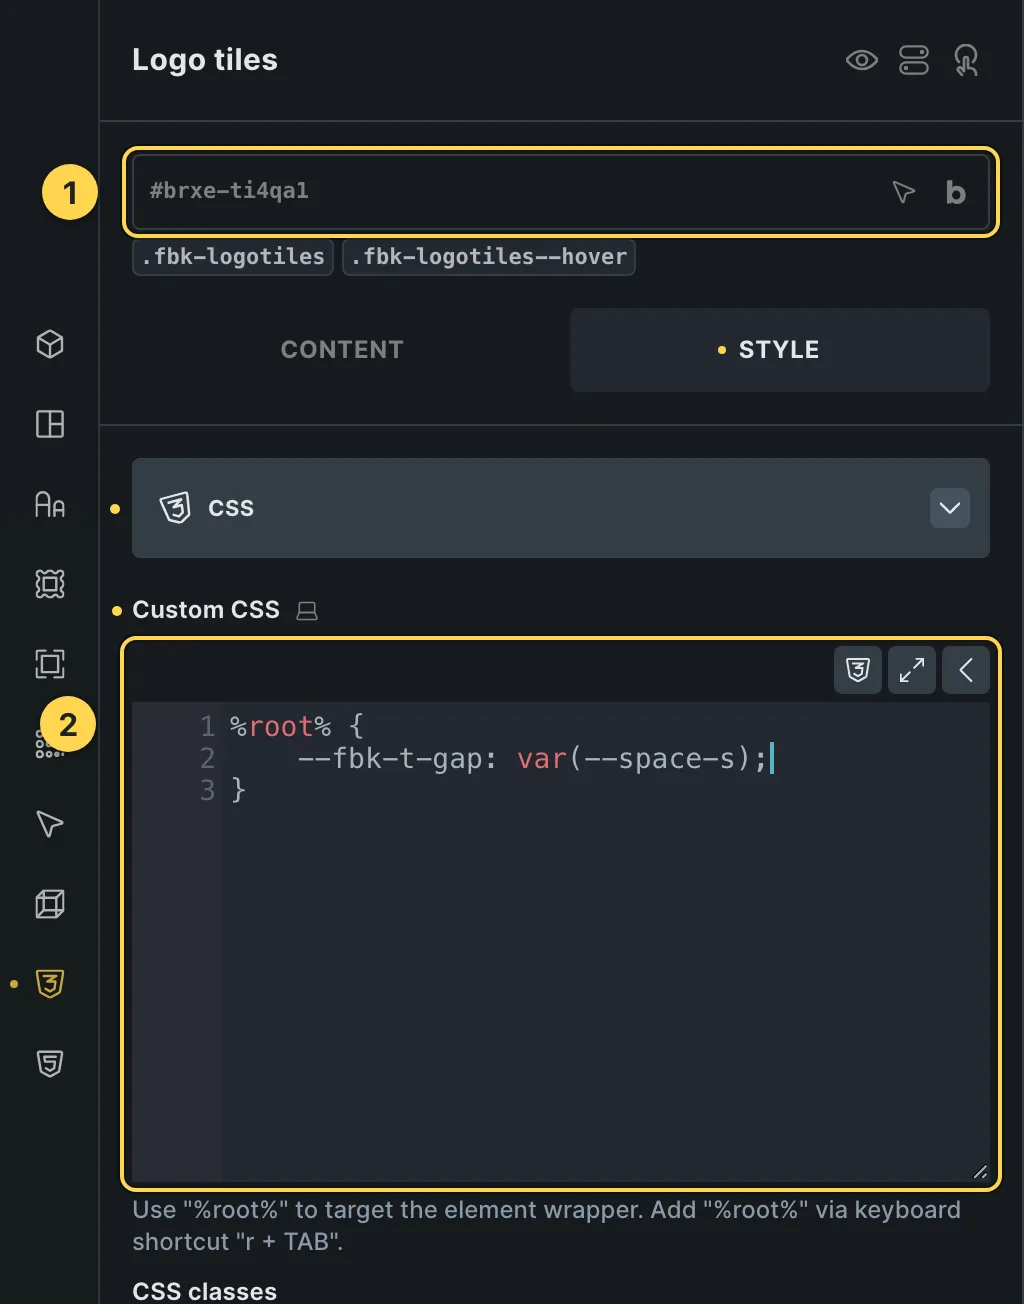Expand the CSS editor to fullscreen

click(x=912, y=670)
